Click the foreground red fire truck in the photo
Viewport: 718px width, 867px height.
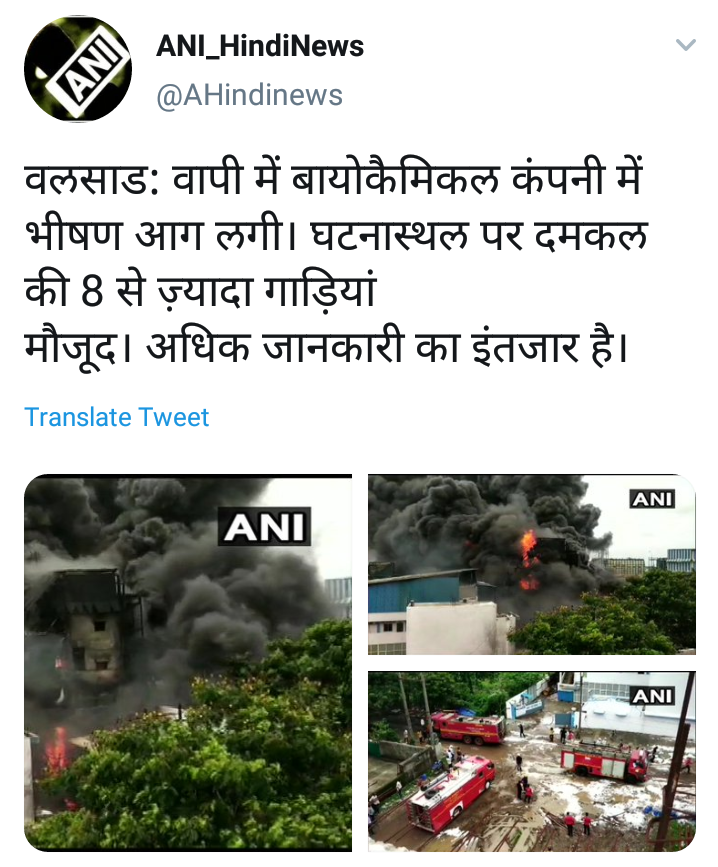coord(449,794)
